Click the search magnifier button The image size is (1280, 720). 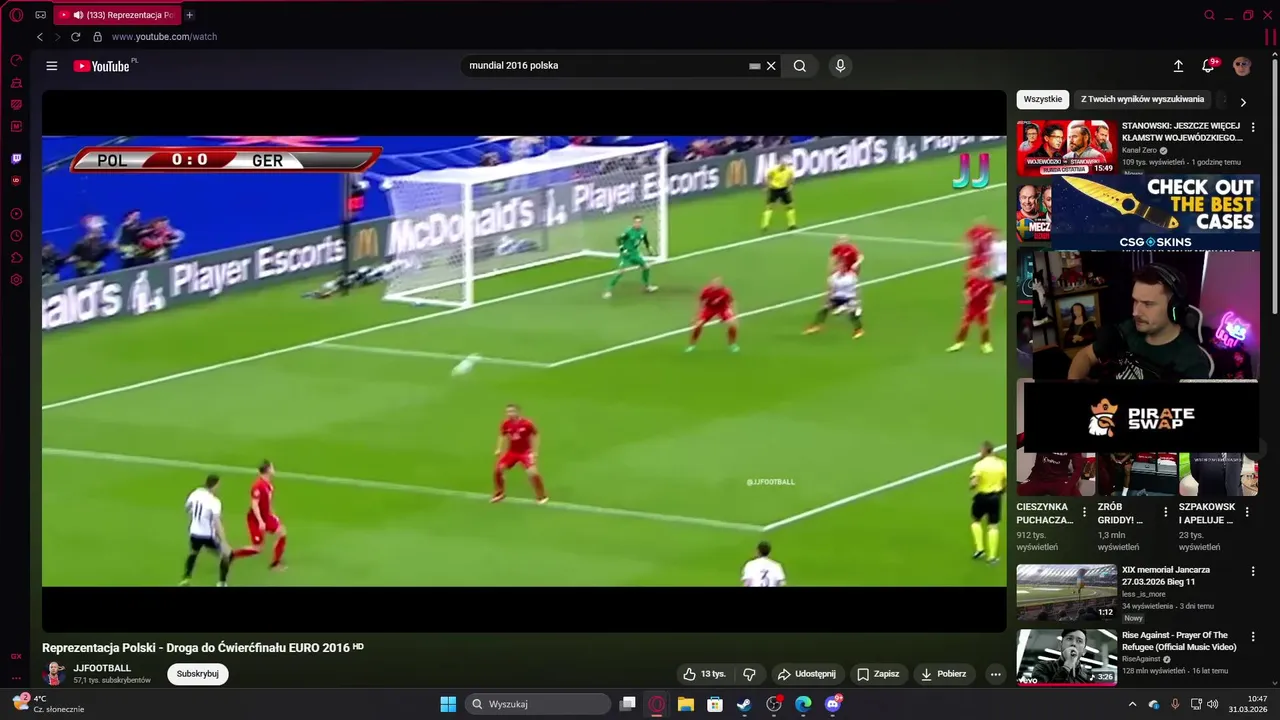800,66
